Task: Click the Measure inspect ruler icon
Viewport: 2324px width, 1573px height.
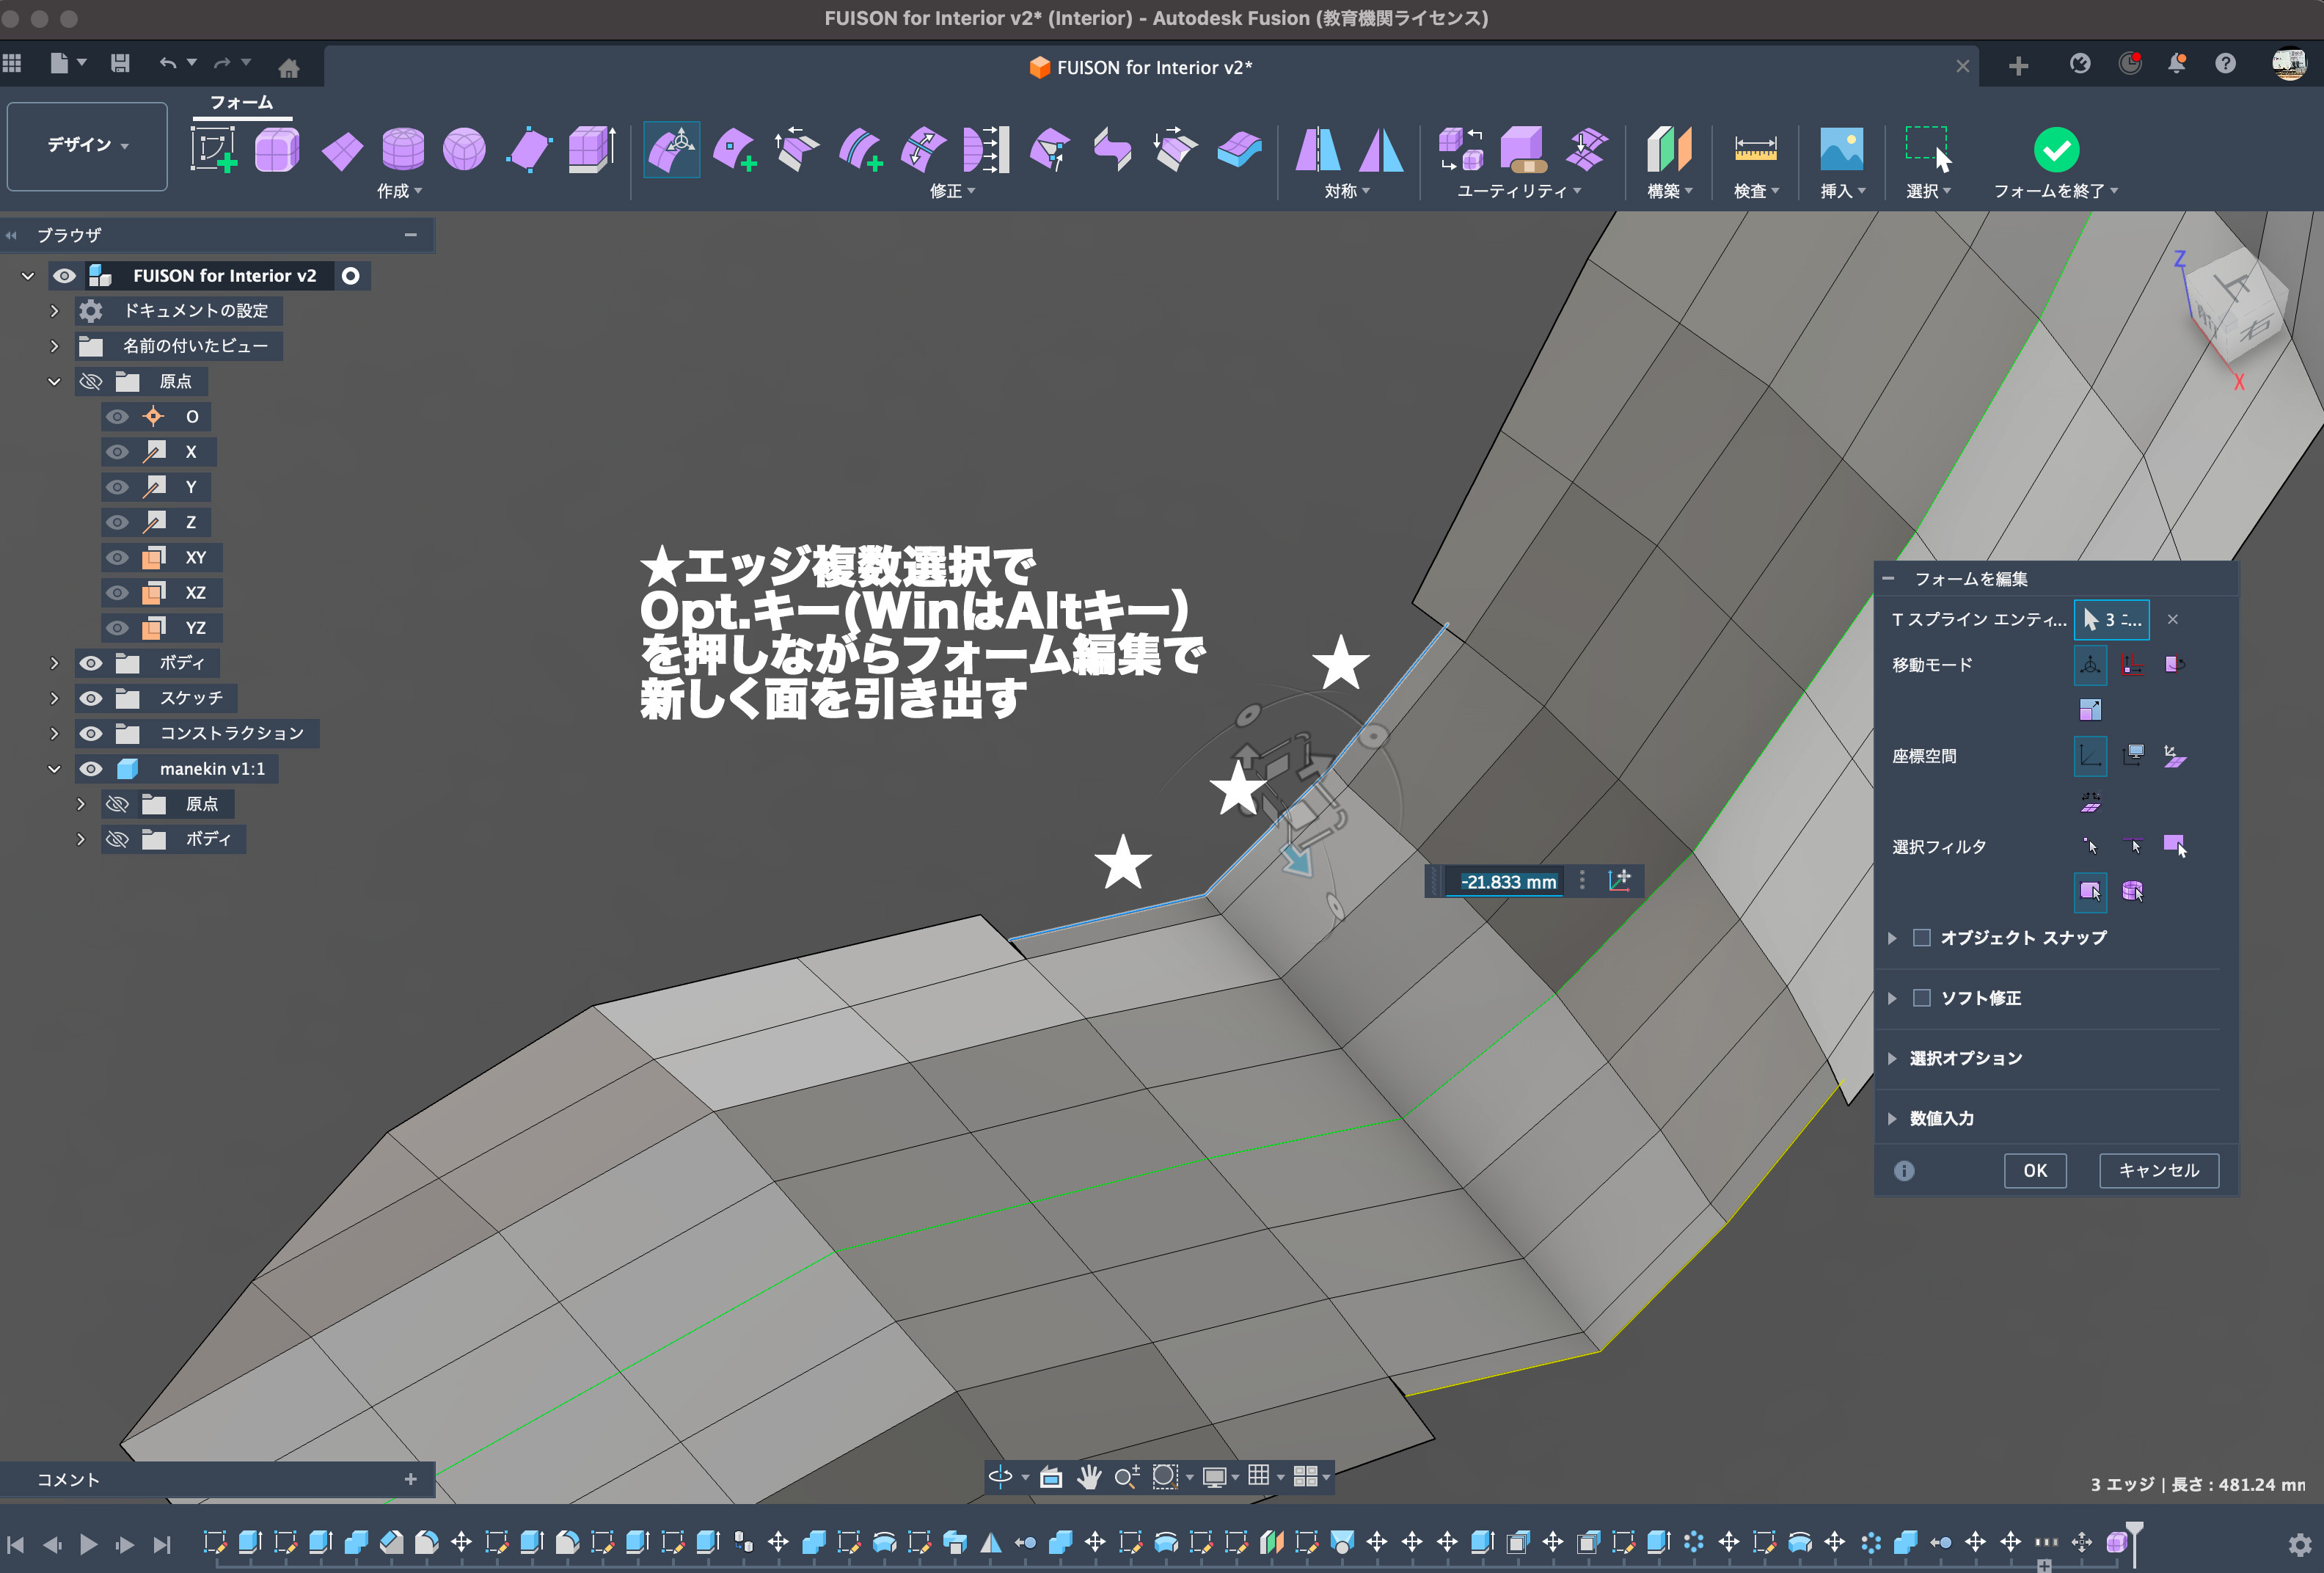Action: pos(1755,150)
